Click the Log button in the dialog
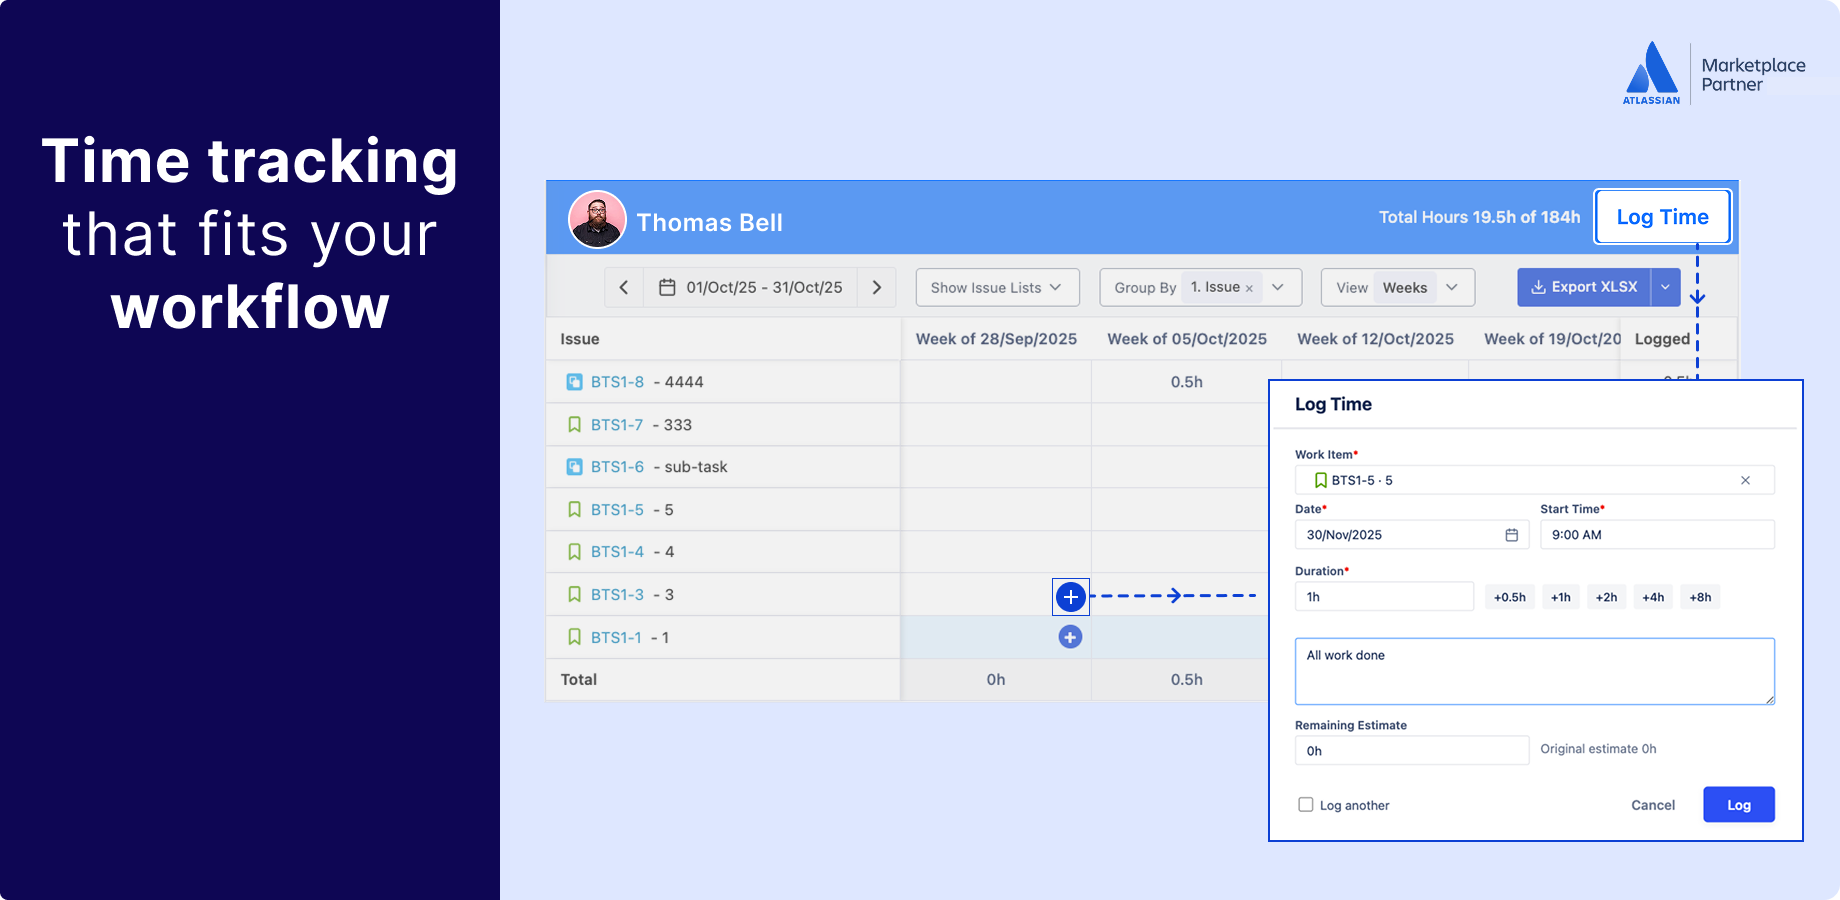 1738,804
